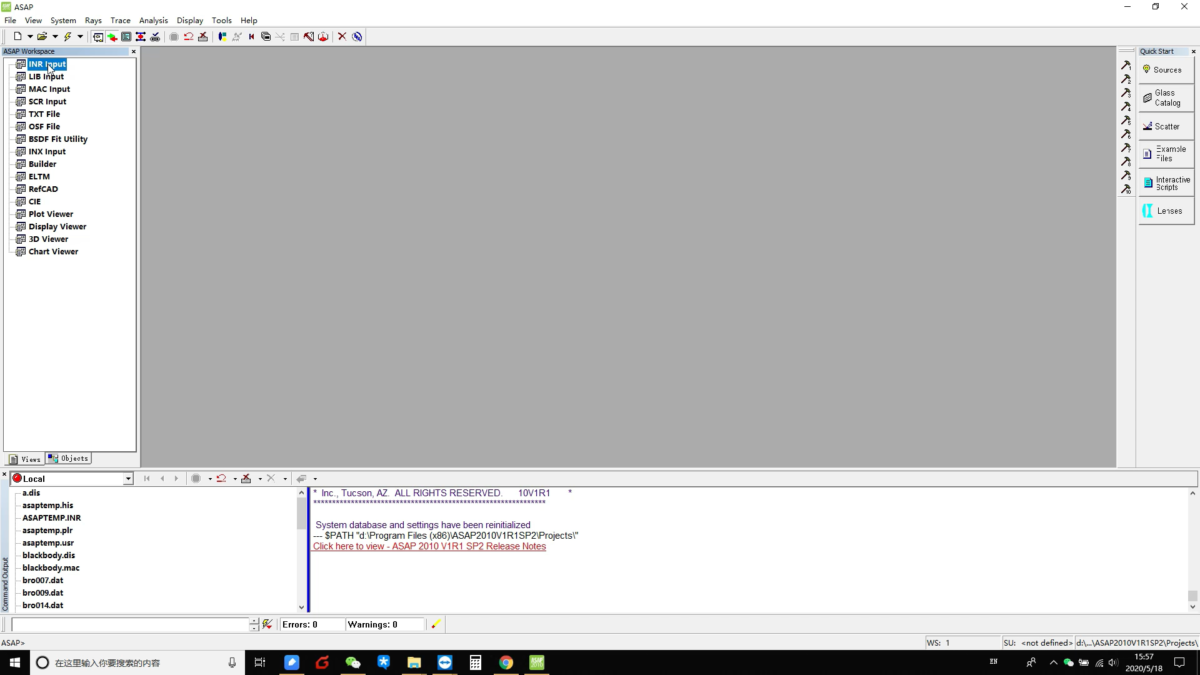The image size is (1200, 675).
Task: Click custom tool hammer 6
Action: pos(1125,134)
